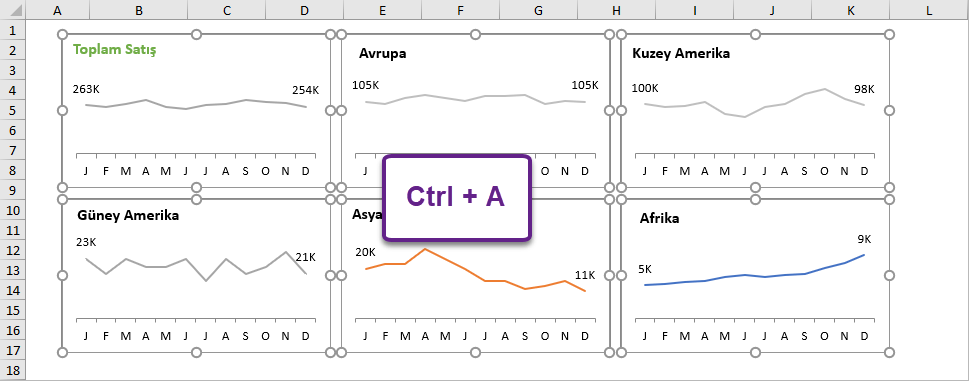Select column G header
This screenshot has height=381, width=969.
pyautogui.click(x=538, y=10)
